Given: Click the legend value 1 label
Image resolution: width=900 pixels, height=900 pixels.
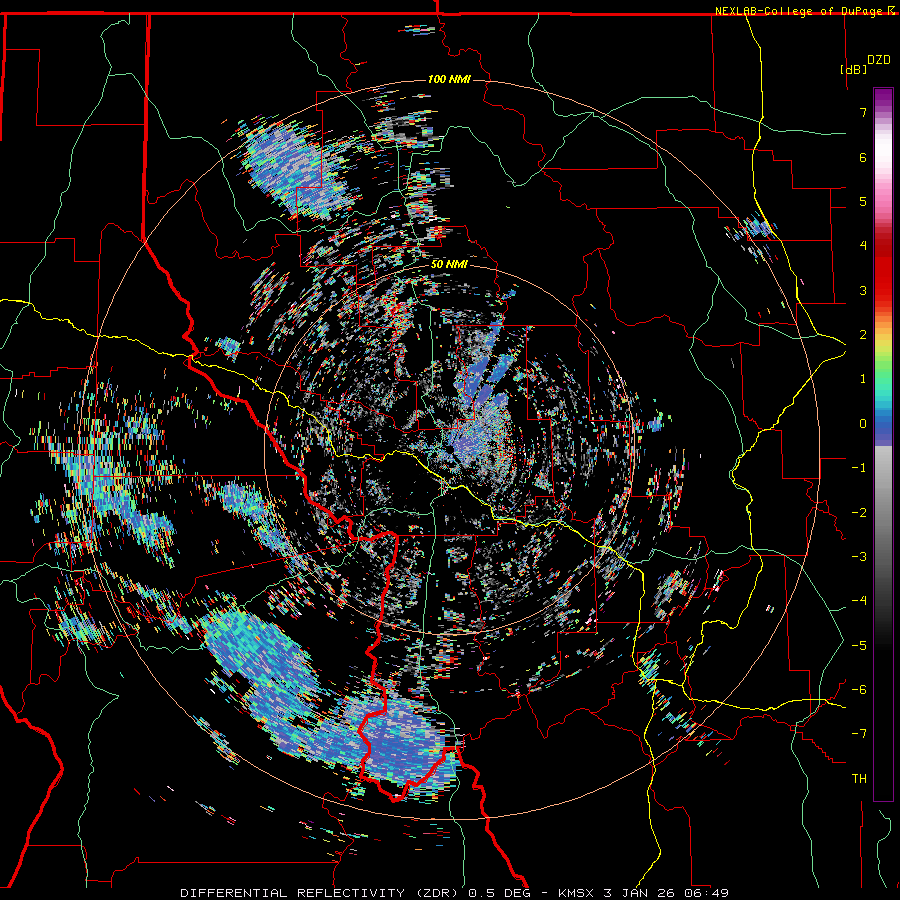Looking at the screenshot, I should (863, 379).
